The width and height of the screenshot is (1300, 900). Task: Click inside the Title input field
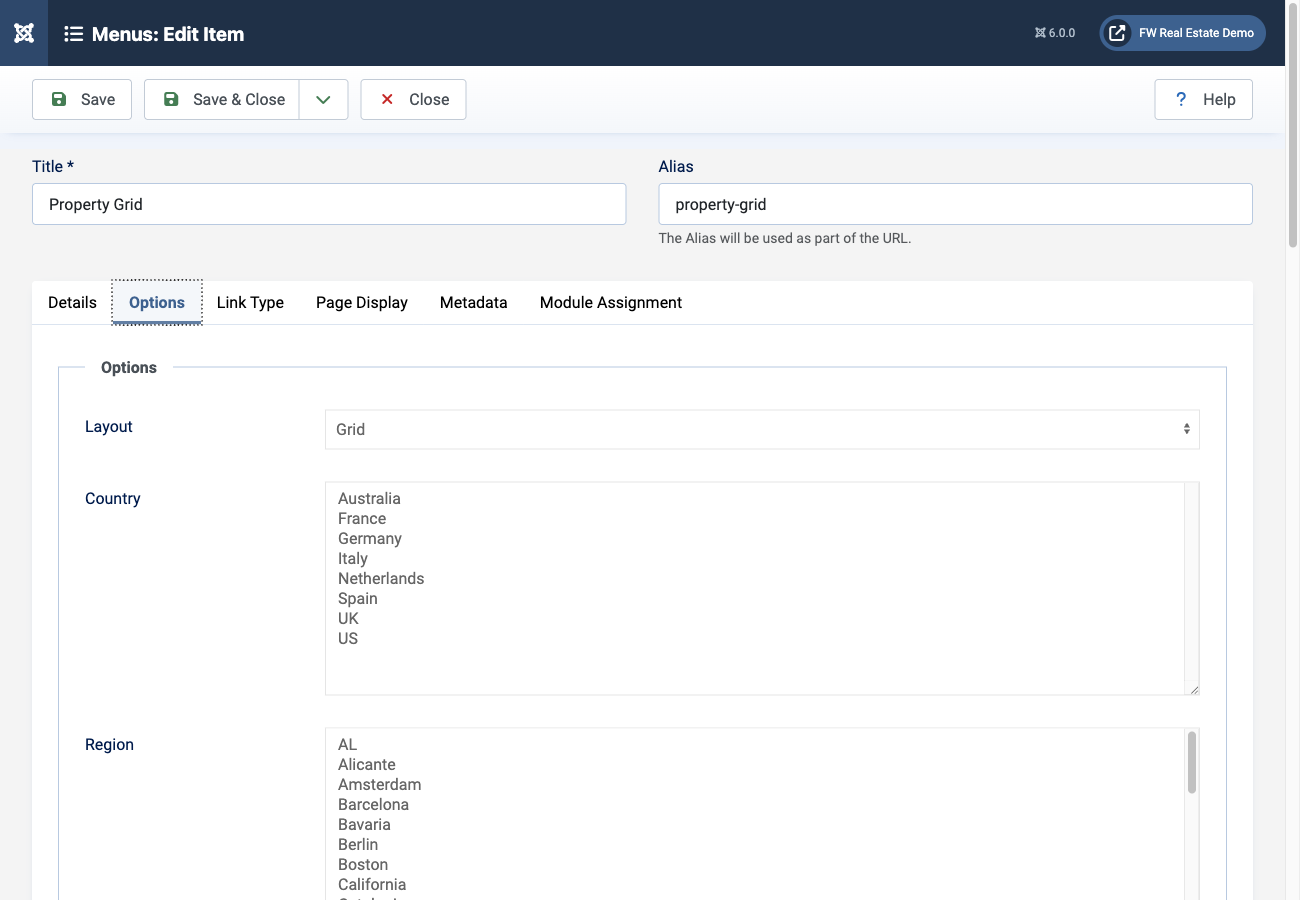click(x=329, y=204)
